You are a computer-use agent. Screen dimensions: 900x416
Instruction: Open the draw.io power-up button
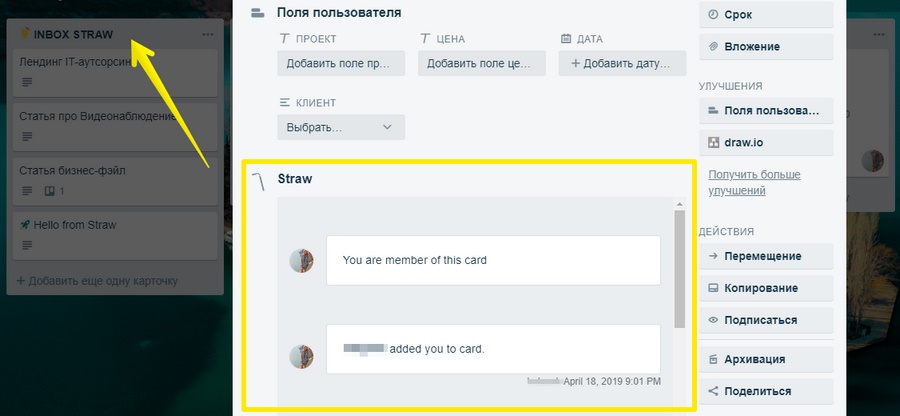[766, 142]
